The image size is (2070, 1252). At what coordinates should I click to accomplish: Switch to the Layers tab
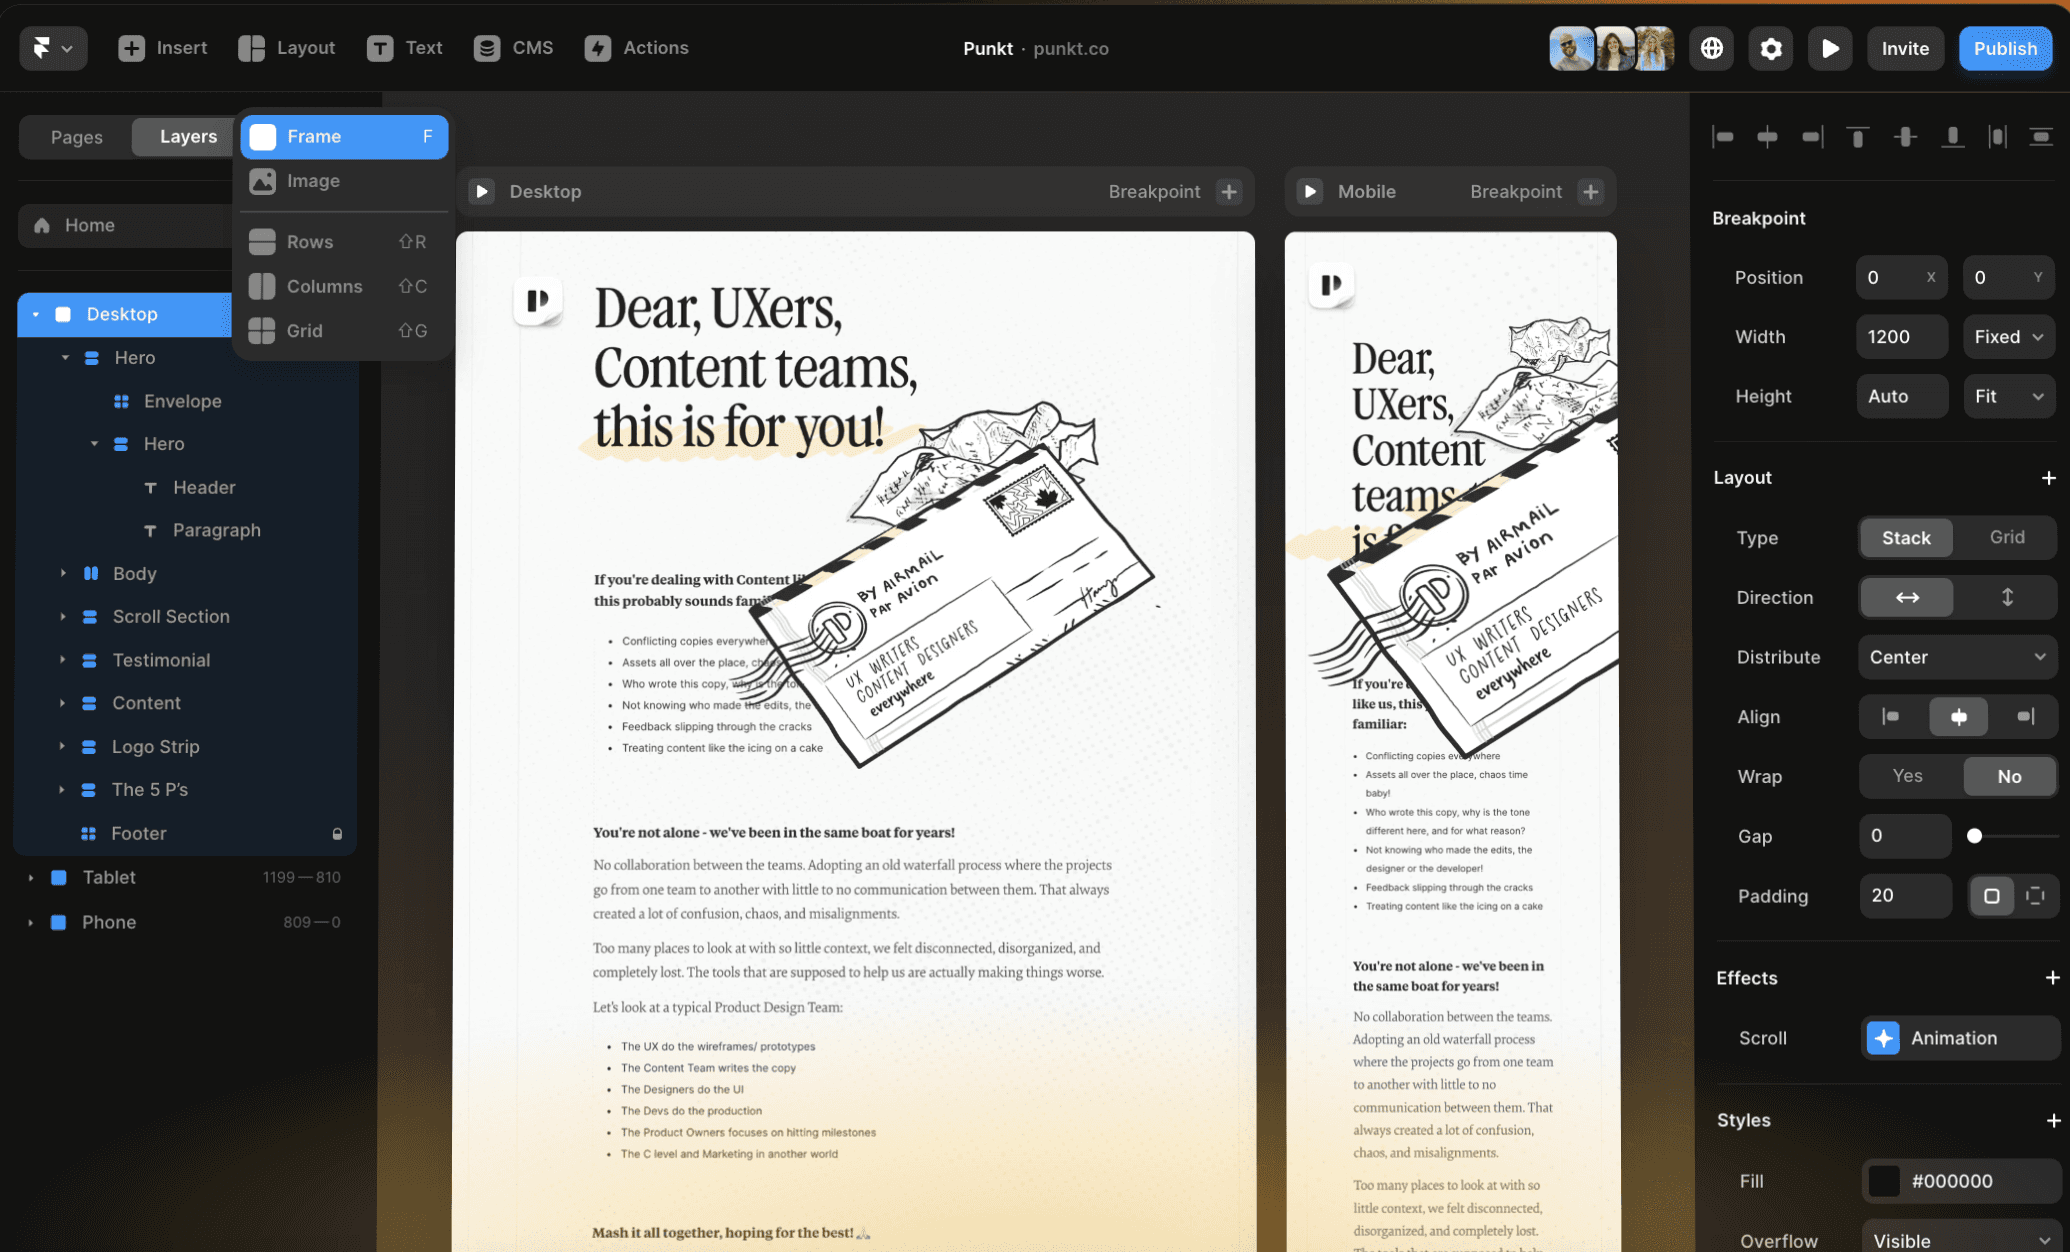click(188, 137)
